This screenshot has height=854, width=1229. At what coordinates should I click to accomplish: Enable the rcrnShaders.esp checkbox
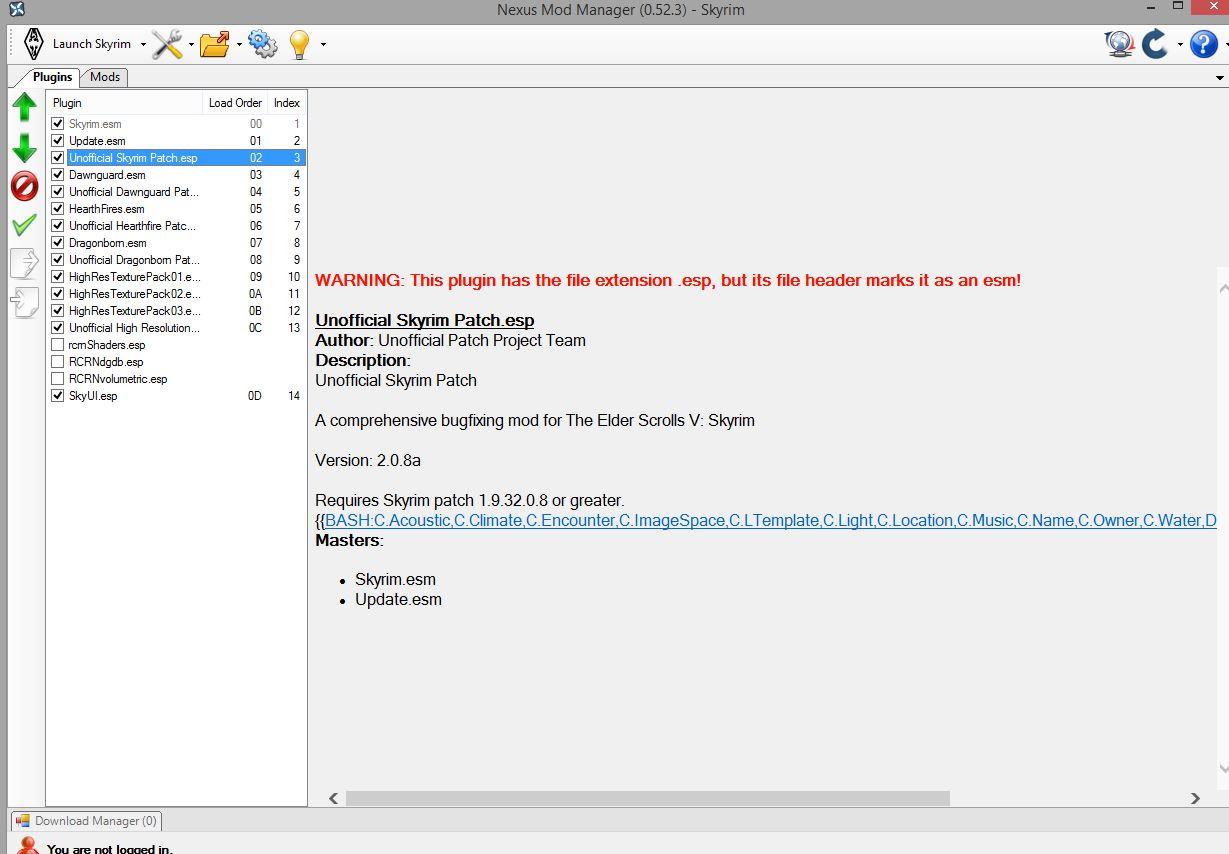(58, 345)
